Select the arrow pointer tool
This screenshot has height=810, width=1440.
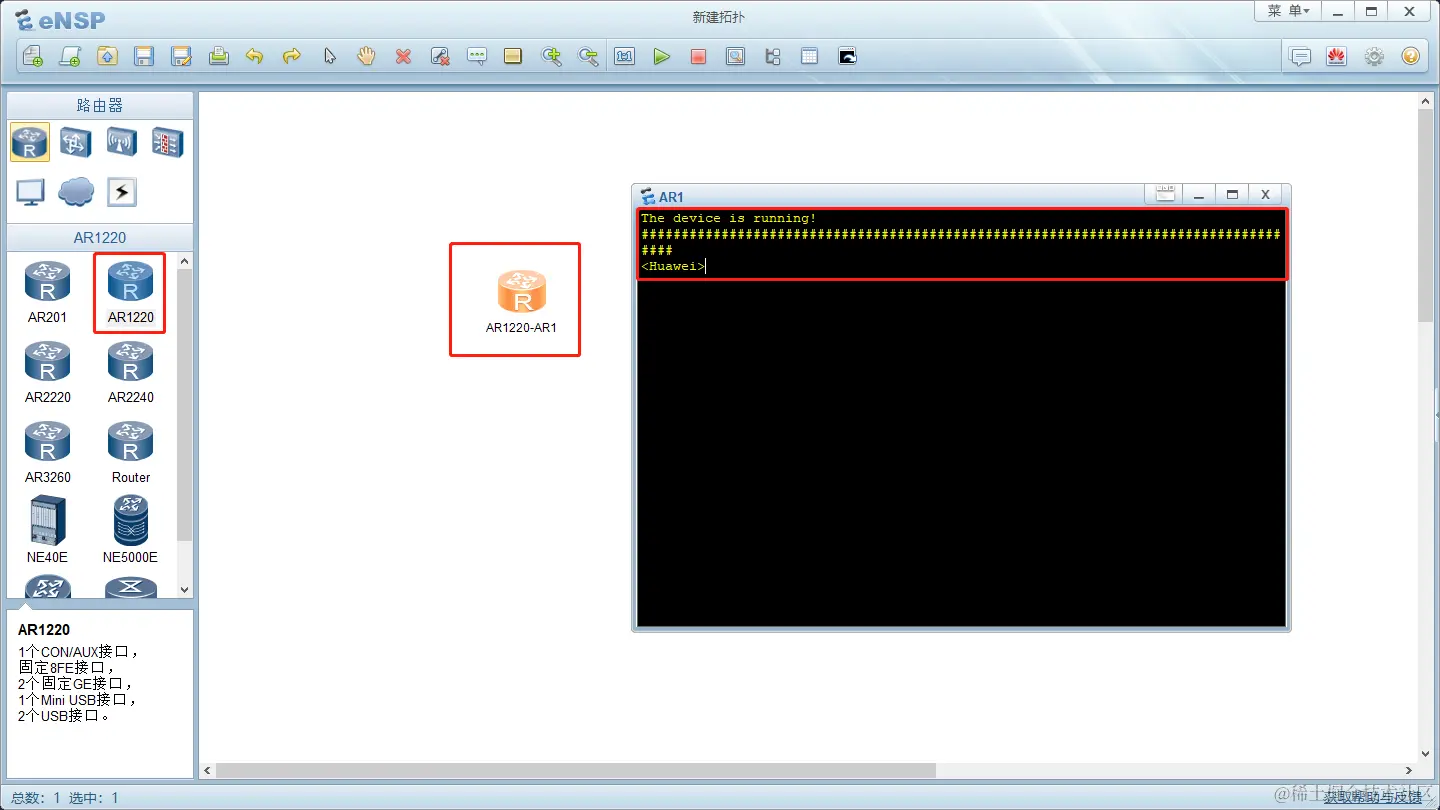click(x=329, y=57)
